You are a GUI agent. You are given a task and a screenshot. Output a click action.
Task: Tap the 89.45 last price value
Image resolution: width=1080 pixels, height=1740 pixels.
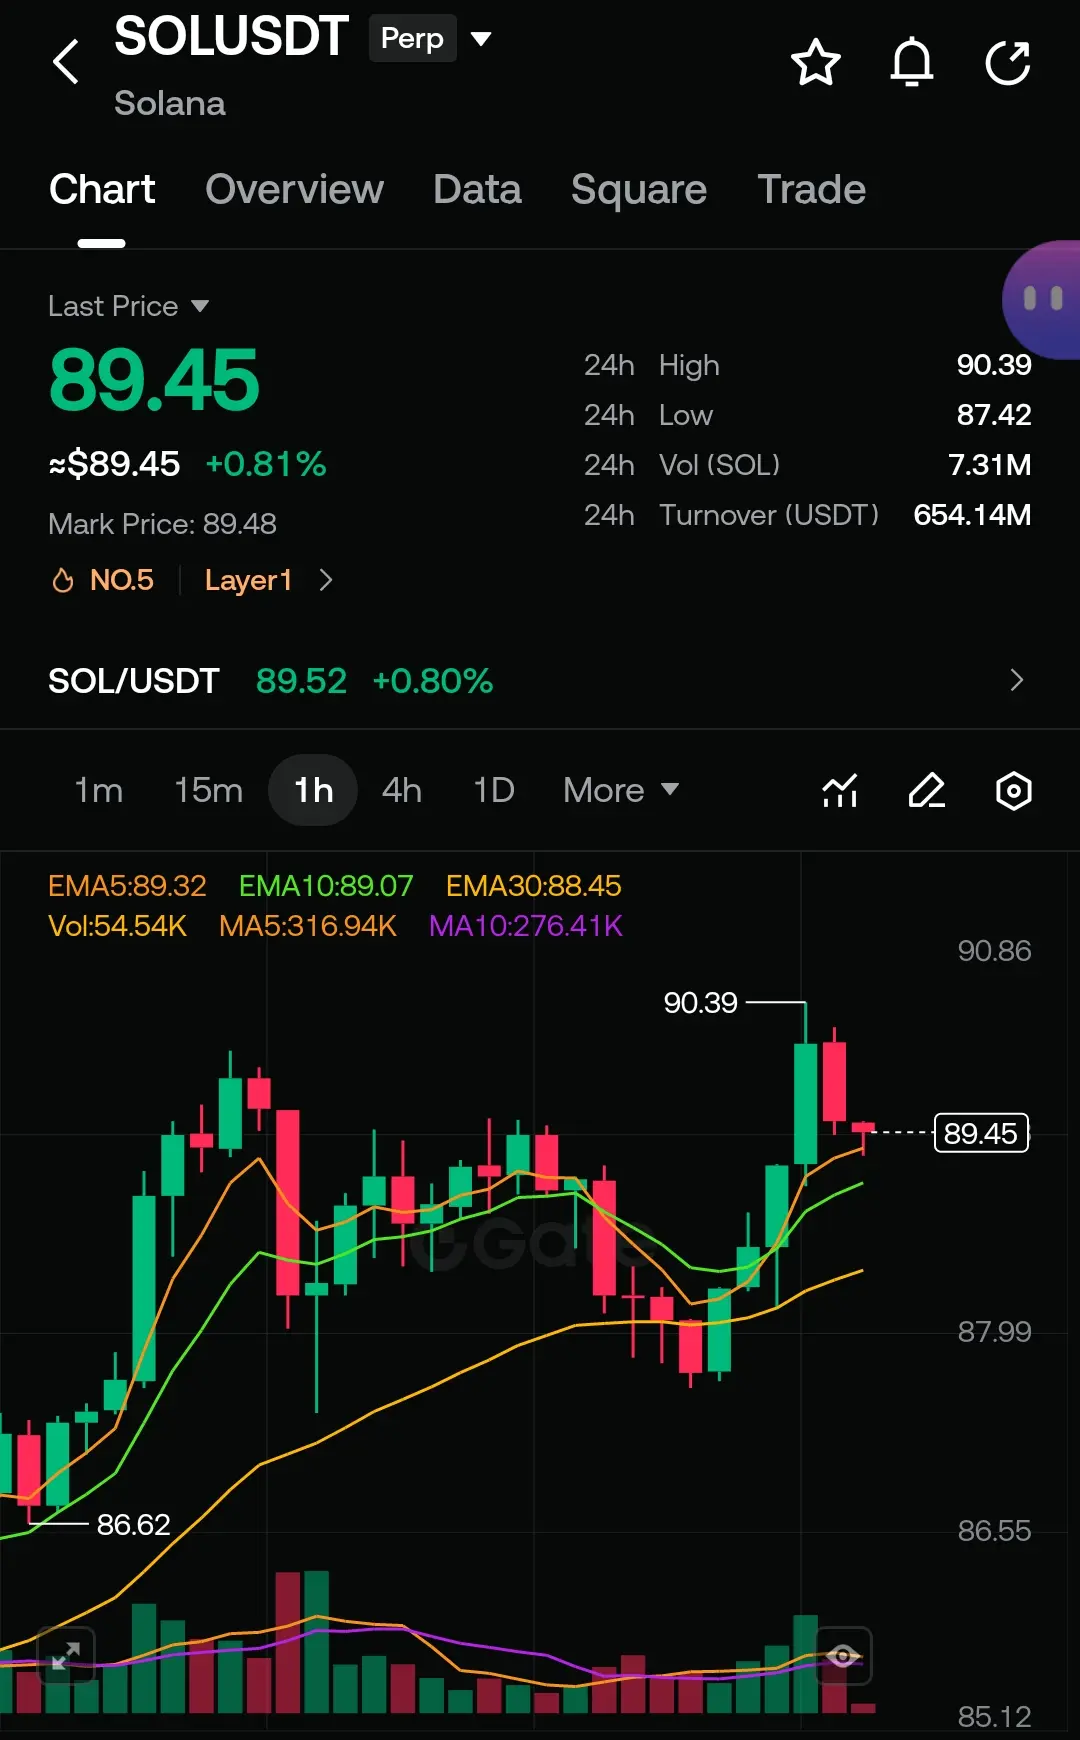pyautogui.click(x=154, y=380)
